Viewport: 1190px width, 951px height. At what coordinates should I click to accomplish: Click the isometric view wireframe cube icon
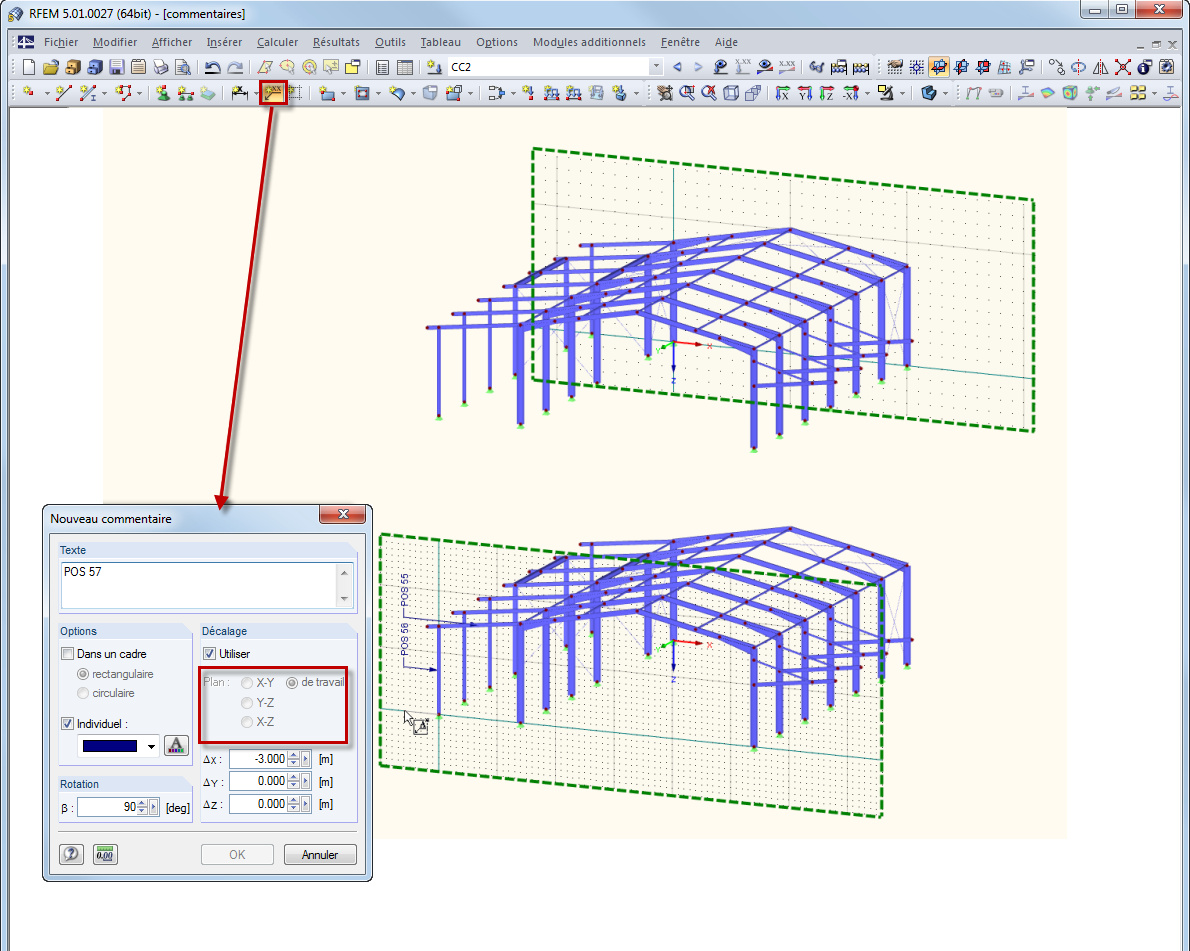pos(731,93)
